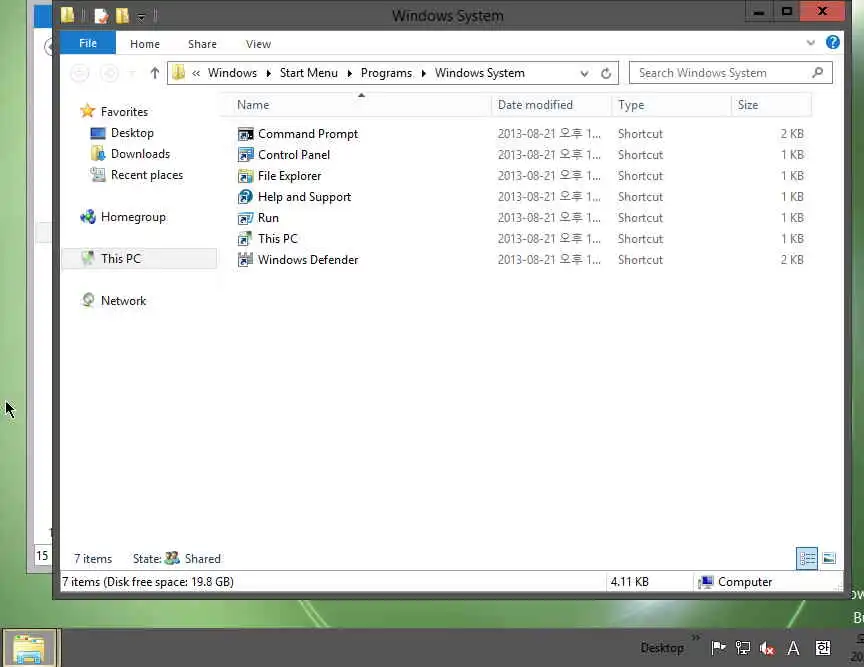Open the File ribbon tab
Image resolution: width=864 pixels, height=667 pixels.
click(88, 43)
